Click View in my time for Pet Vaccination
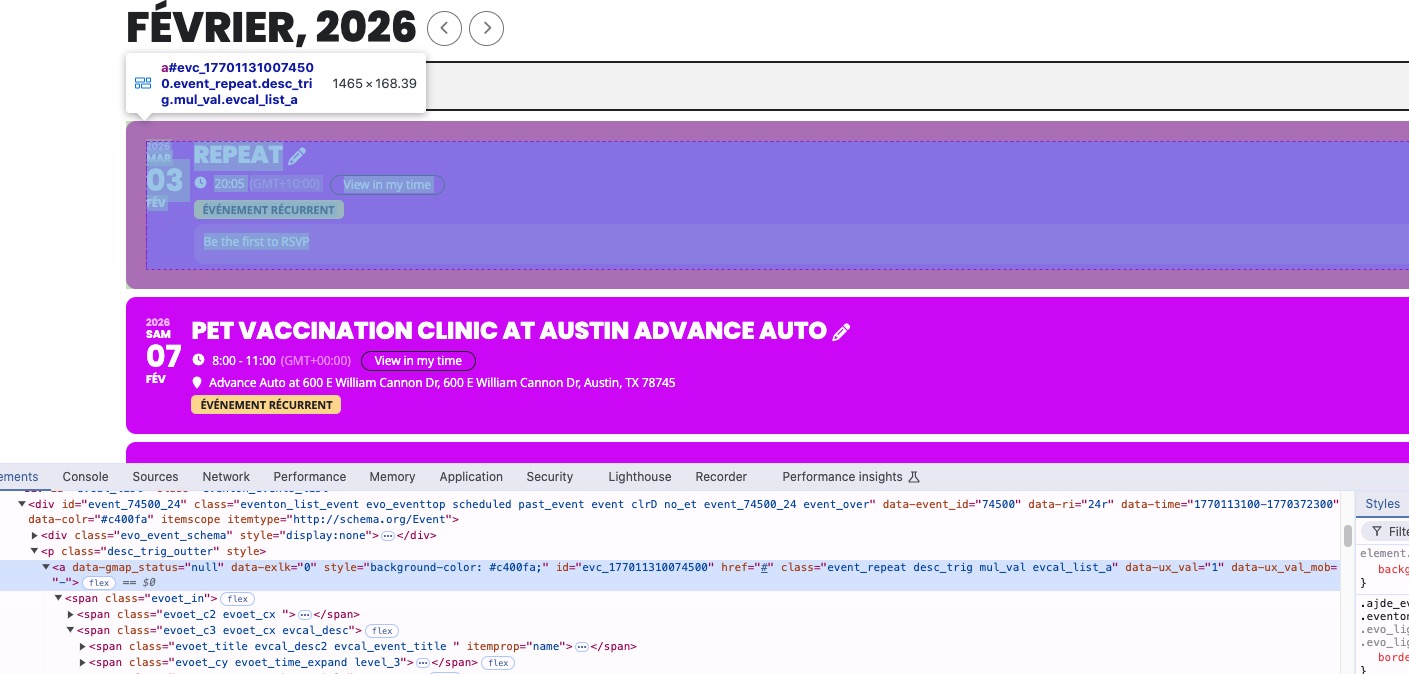This screenshot has height=674, width=1409. tap(418, 361)
